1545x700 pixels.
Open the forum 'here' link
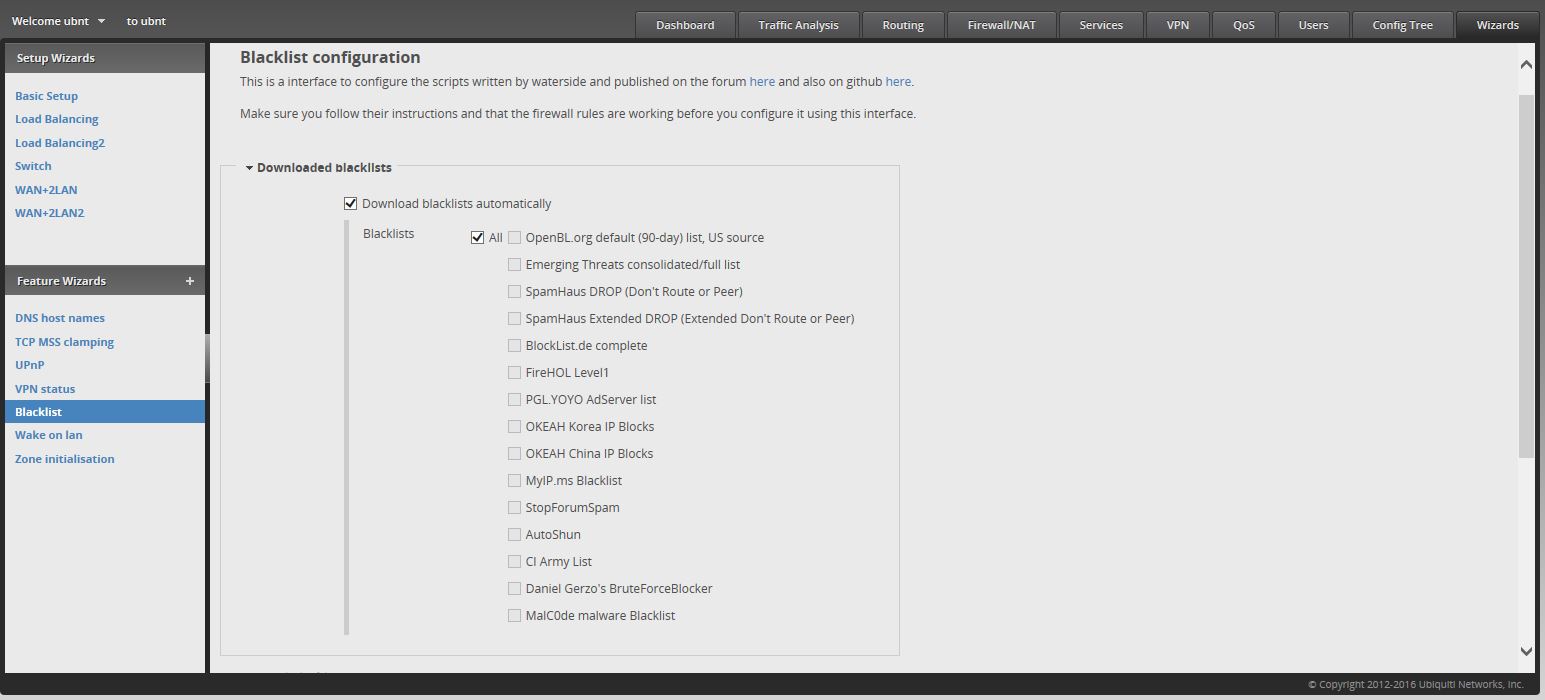click(762, 82)
